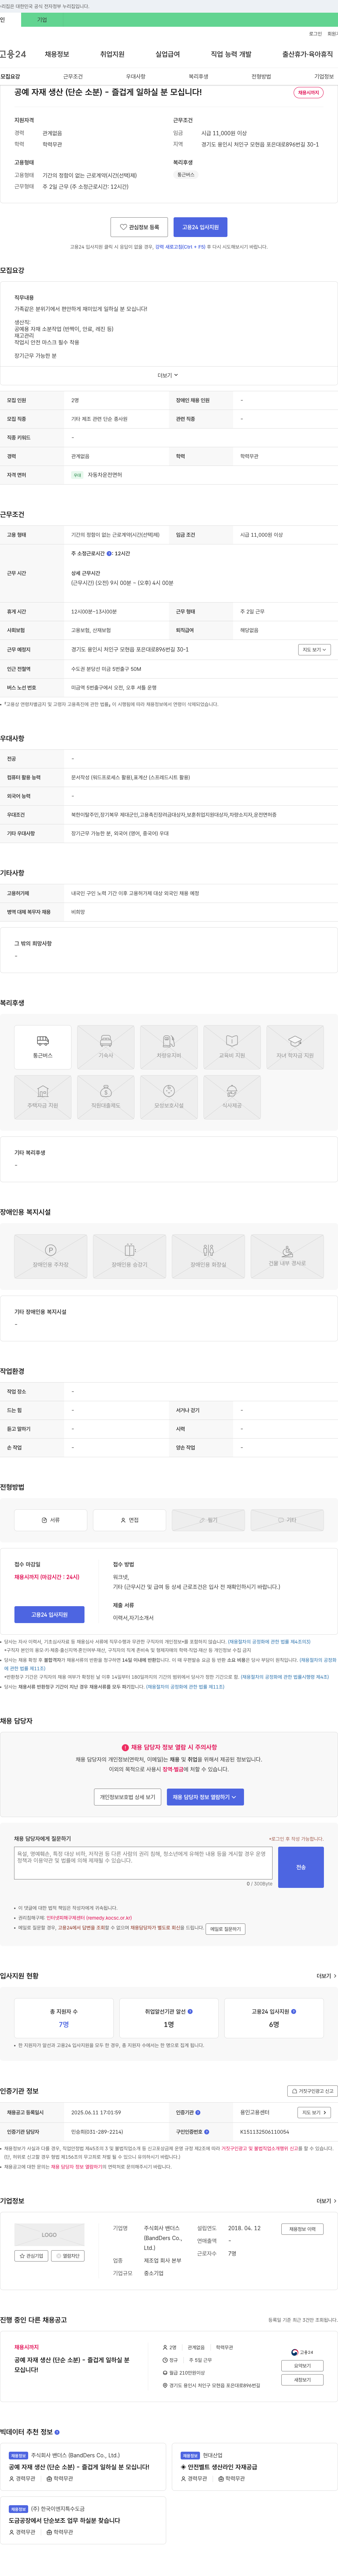Viewport: 338px width, 2576px height.
Task: Click the 새창보기 button
Action: pyautogui.click(x=302, y=2380)
